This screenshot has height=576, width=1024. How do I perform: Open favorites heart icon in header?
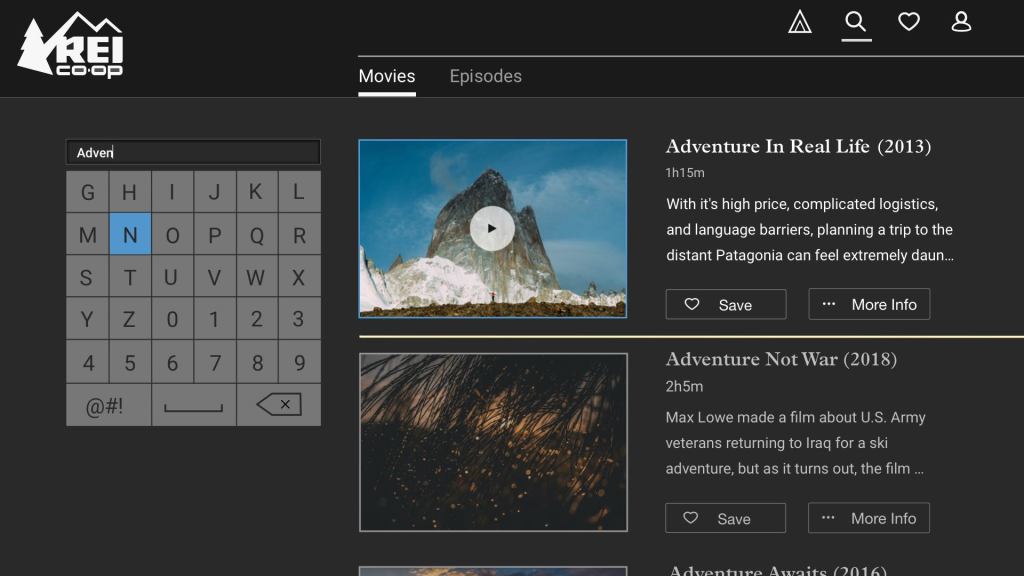click(x=908, y=22)
